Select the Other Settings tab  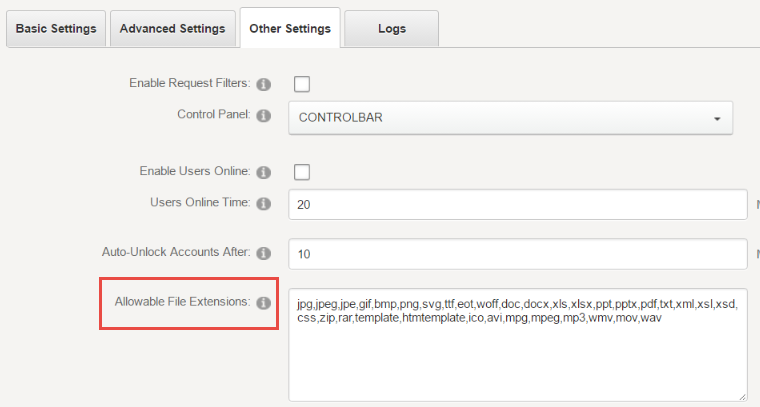[x=290, y=28]
